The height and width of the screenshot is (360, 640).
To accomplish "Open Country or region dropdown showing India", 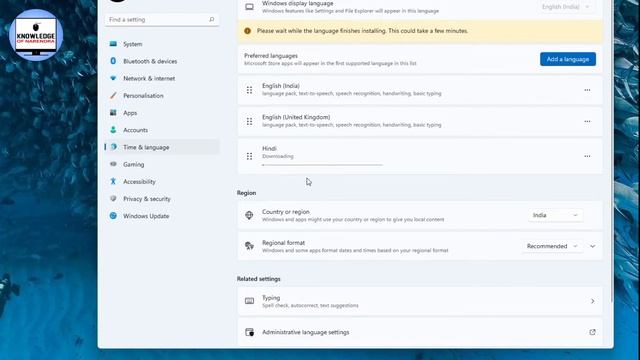I will pos(556,215).
